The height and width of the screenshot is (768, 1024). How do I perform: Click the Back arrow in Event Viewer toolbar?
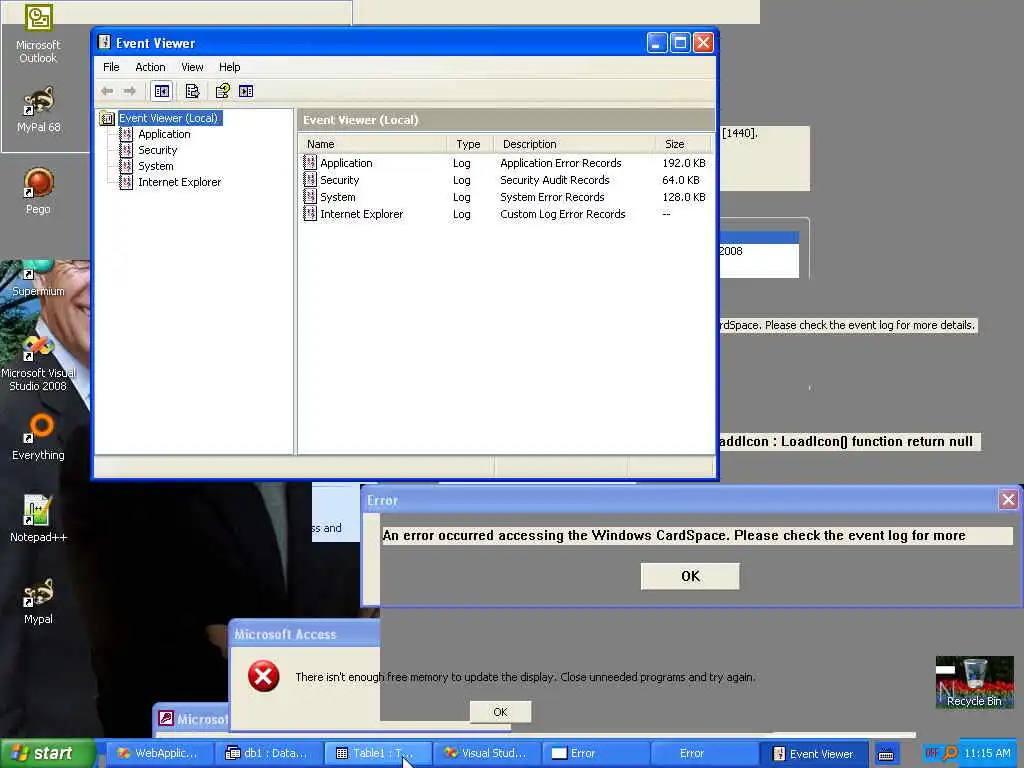pyautogui.click(x=108, y=91)
